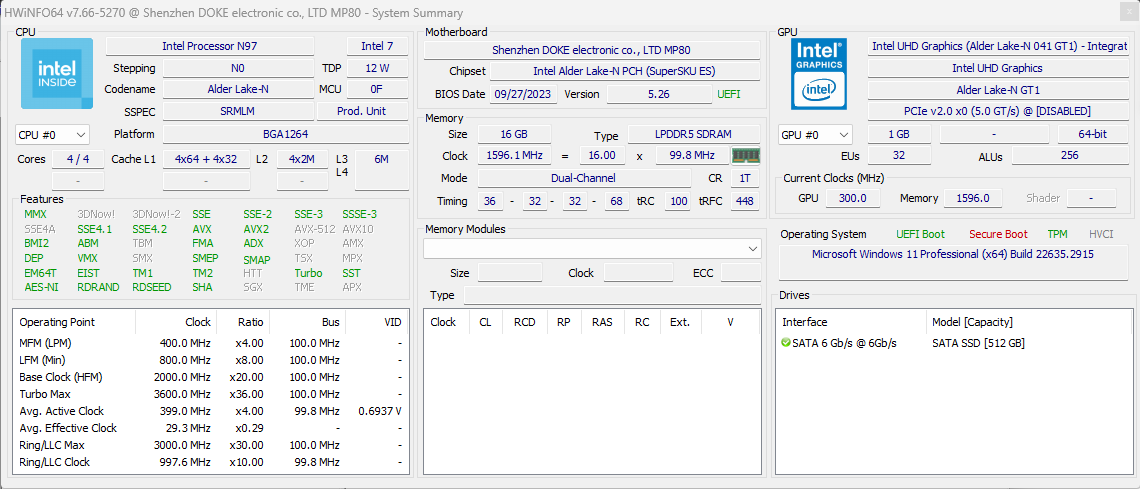This screenshot has height=489, width=1140.
Task: Click the Operating Point column header
Action: [x=74, y=322]
